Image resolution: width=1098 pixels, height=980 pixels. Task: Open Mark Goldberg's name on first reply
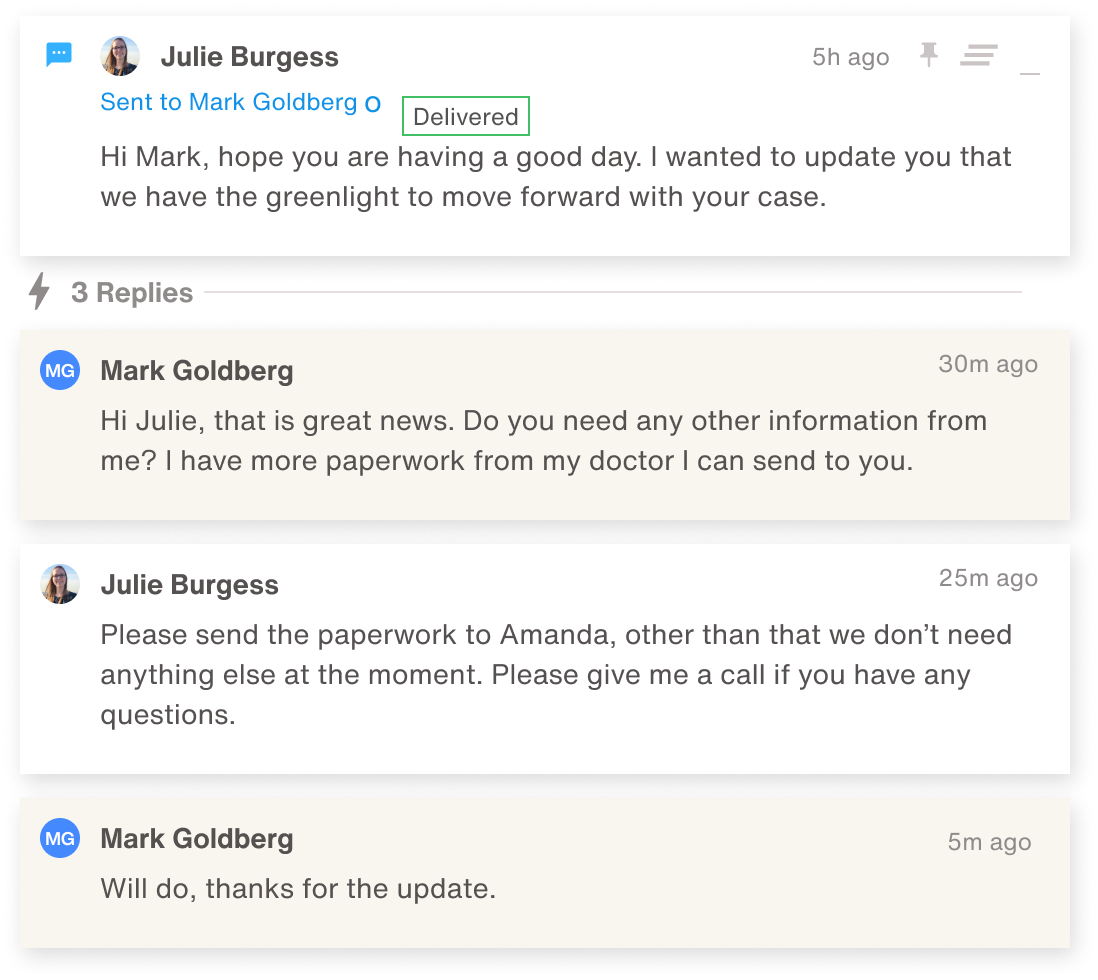[197, 371]
